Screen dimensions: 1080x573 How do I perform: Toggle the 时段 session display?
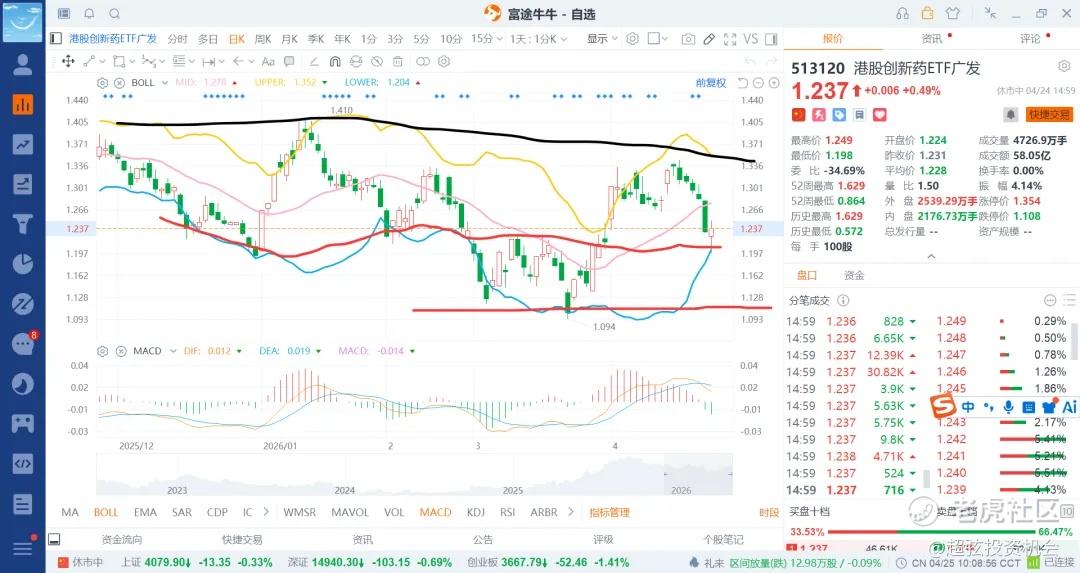(769, 512)
